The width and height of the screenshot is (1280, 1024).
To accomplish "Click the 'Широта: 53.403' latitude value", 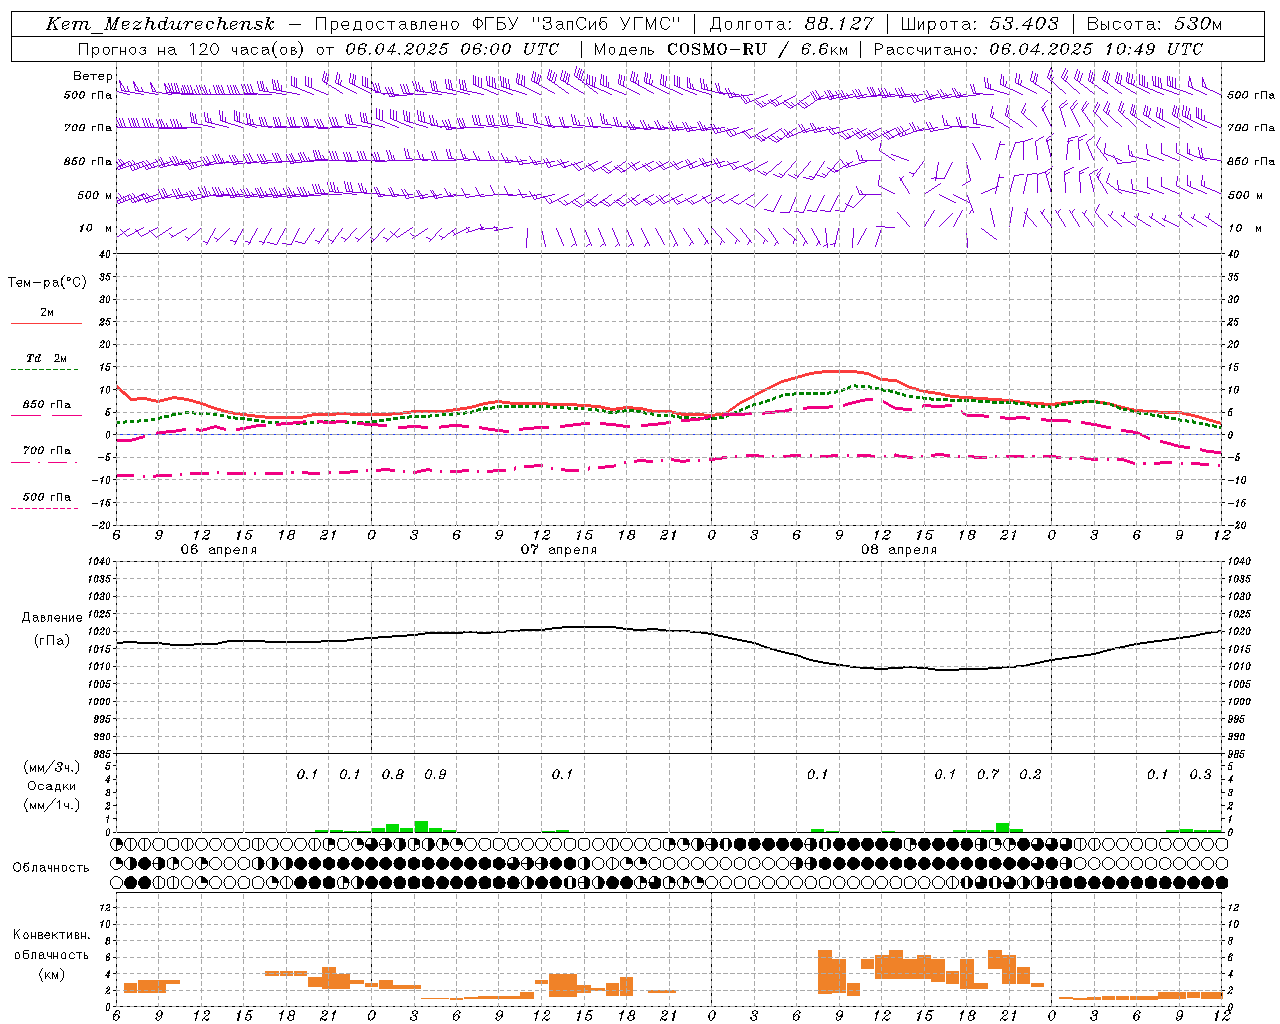I will [x=979, y=24].
